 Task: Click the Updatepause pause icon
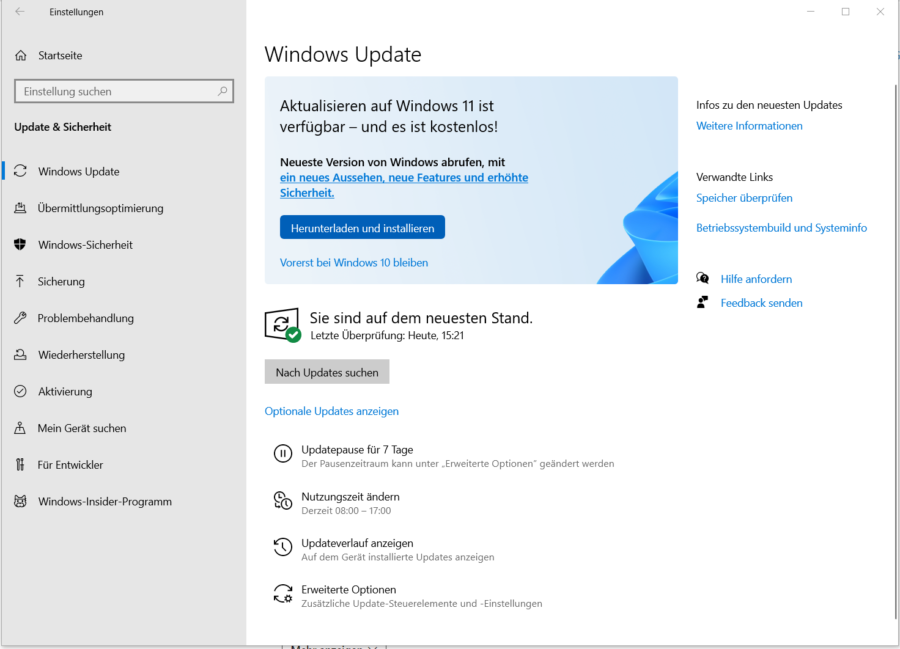coord(282,454)
